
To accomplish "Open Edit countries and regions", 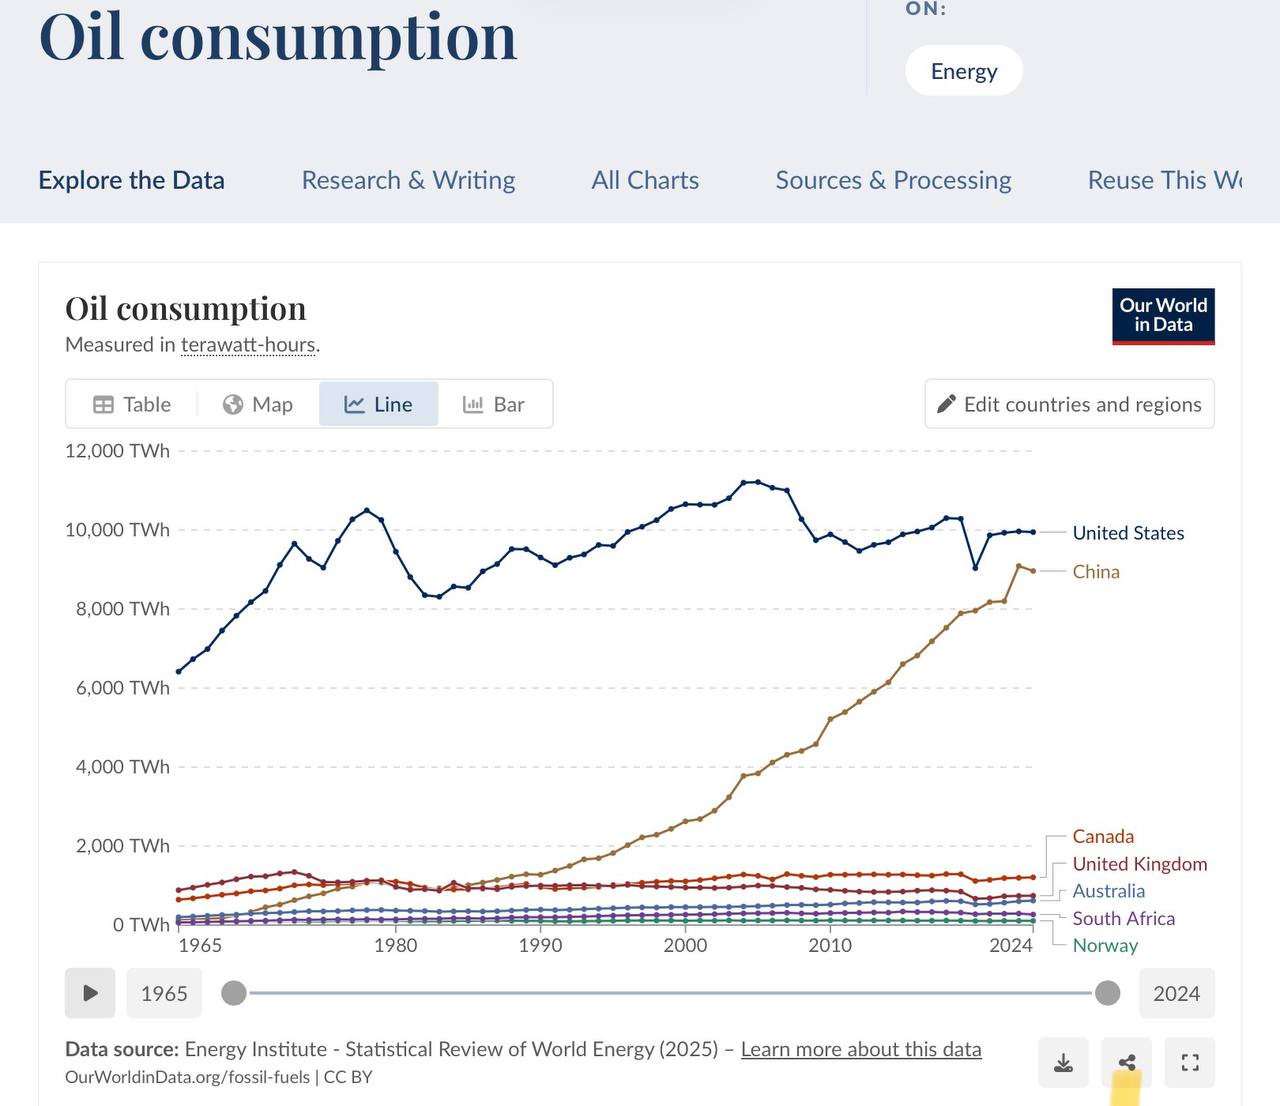I will (1069, 404).
